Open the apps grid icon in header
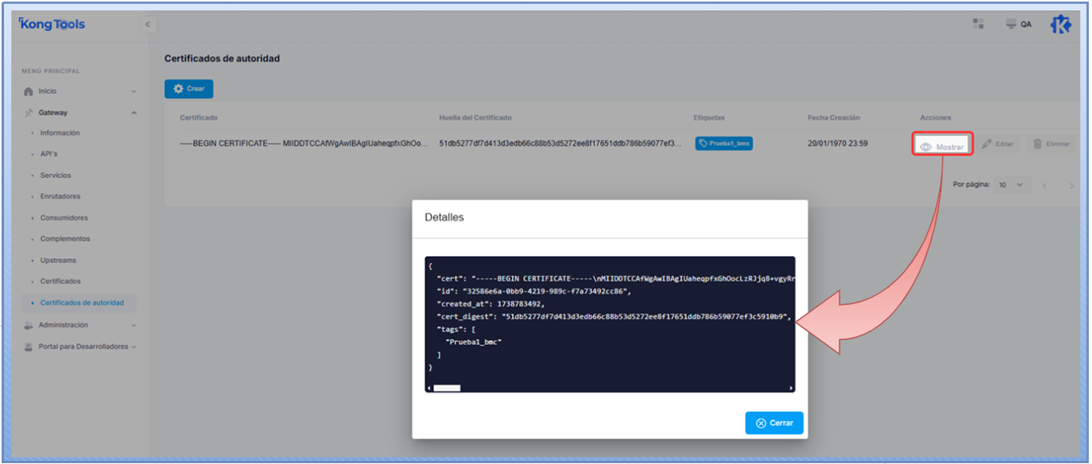 [978, 24]
